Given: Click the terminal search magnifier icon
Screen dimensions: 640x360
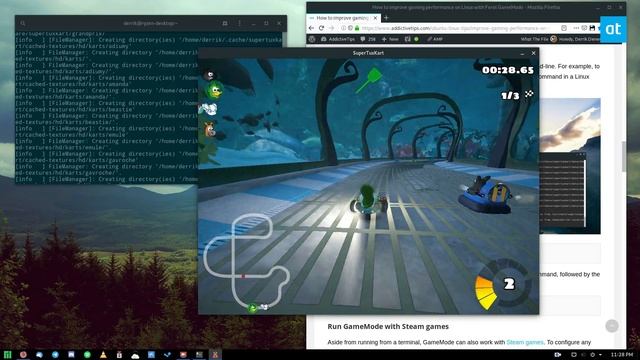Looking at the screenshot, I should click(23, 24).
